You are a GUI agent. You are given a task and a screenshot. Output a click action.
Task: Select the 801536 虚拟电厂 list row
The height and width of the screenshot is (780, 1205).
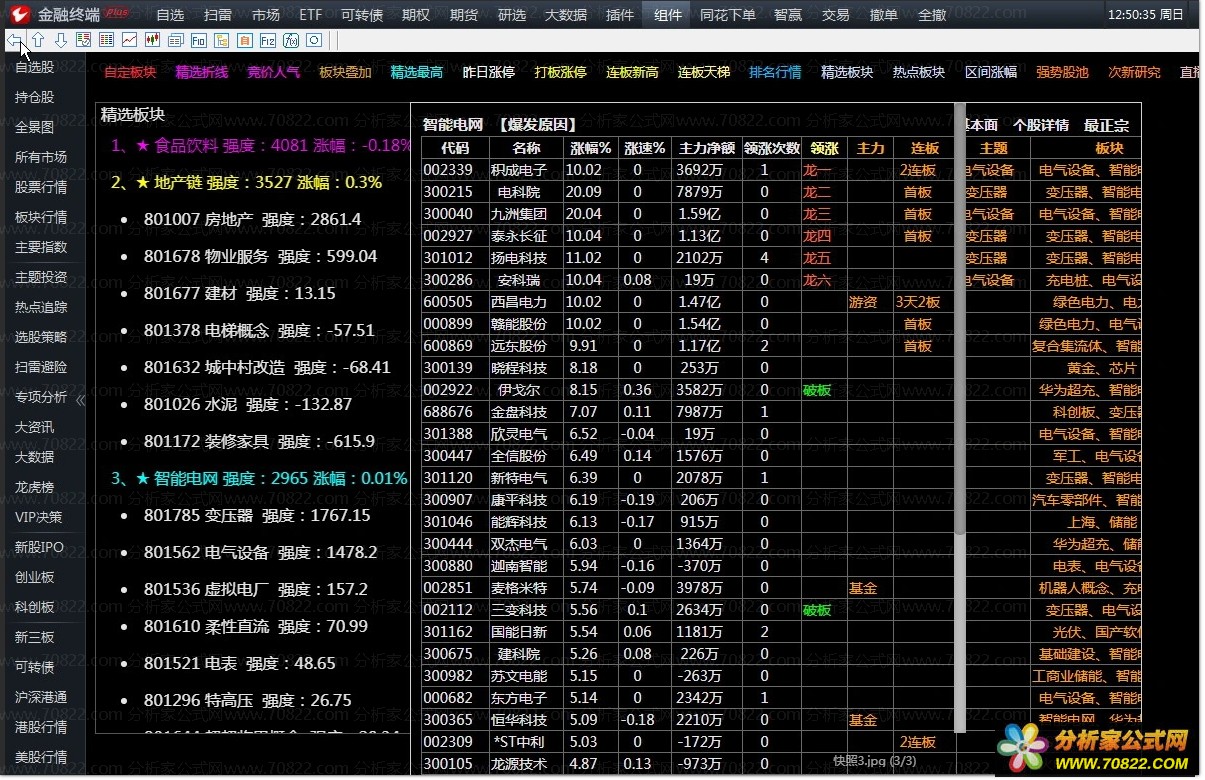pos(256,589)
